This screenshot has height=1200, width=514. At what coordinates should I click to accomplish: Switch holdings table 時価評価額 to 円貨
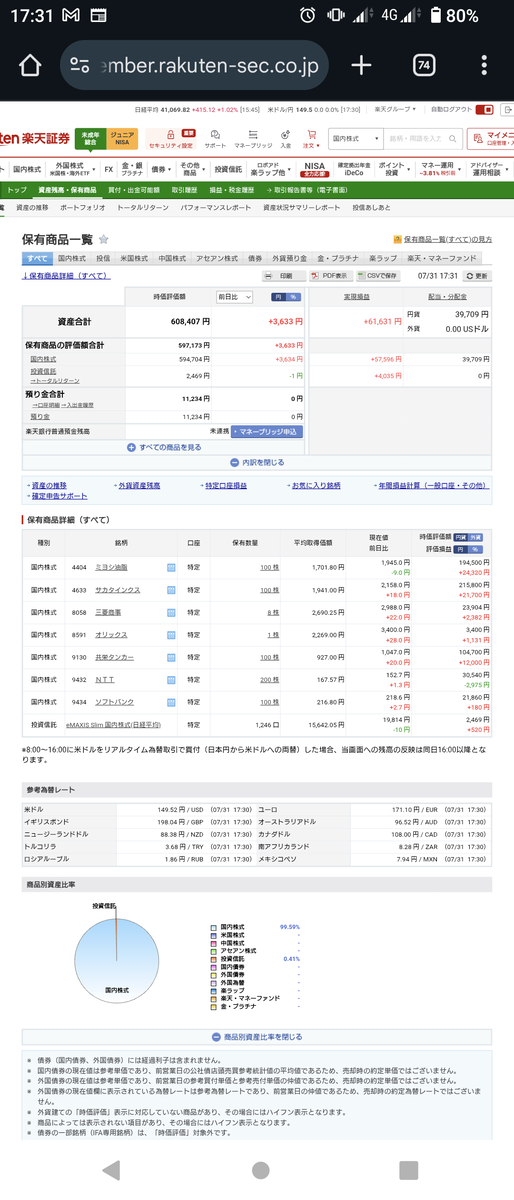[x=461, y=537]
